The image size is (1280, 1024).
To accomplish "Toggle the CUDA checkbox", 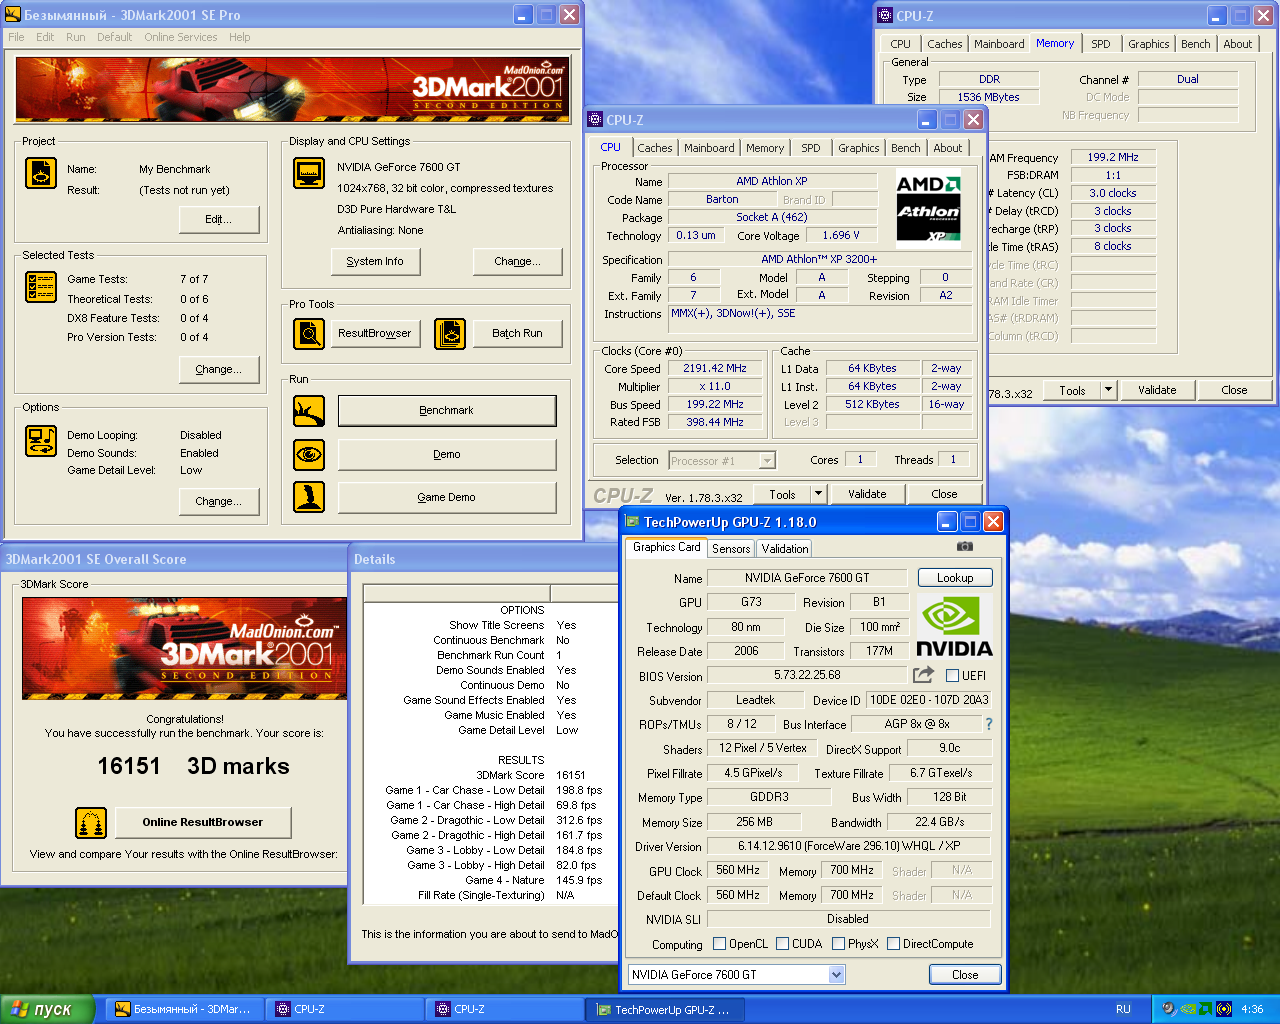I will point(782,943).
